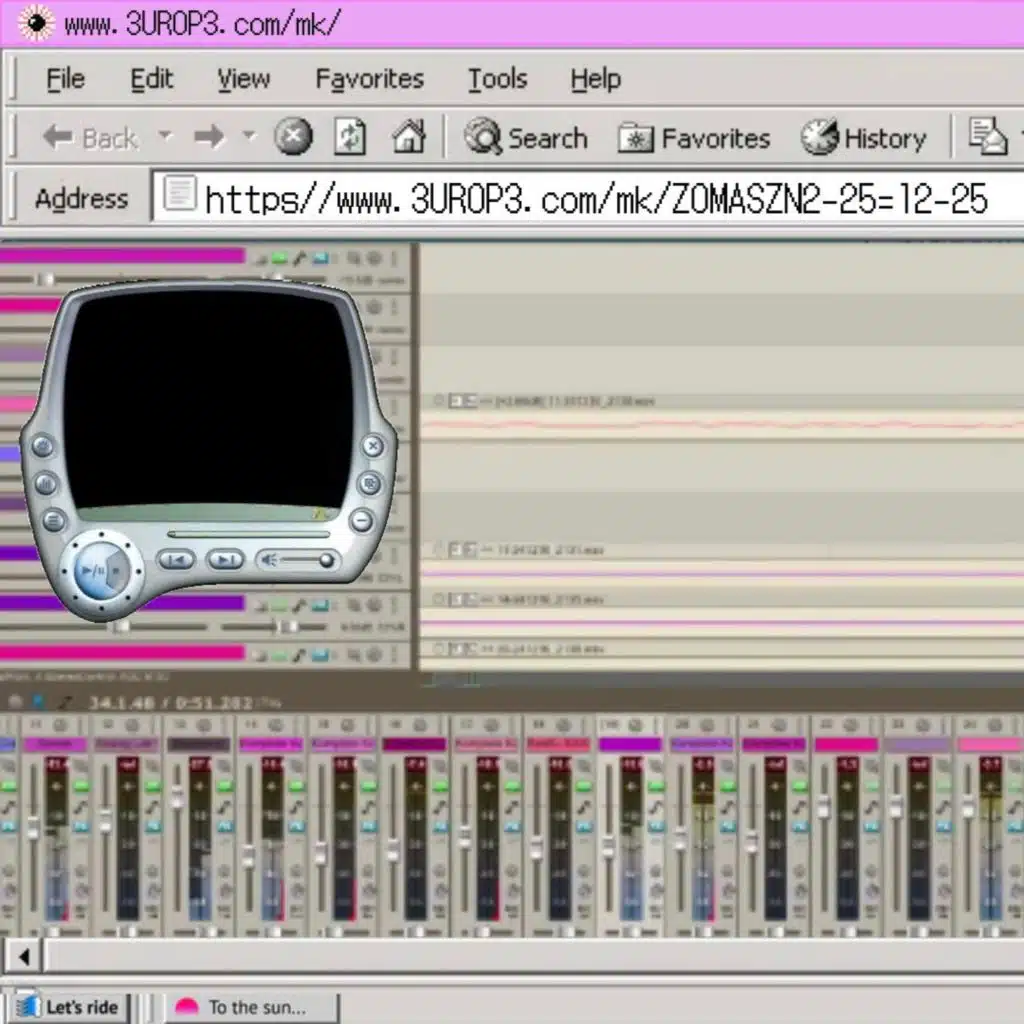Toggle green button on the top magenta track
This screenshot has height=1024, width=1024.
click(279, 259)
